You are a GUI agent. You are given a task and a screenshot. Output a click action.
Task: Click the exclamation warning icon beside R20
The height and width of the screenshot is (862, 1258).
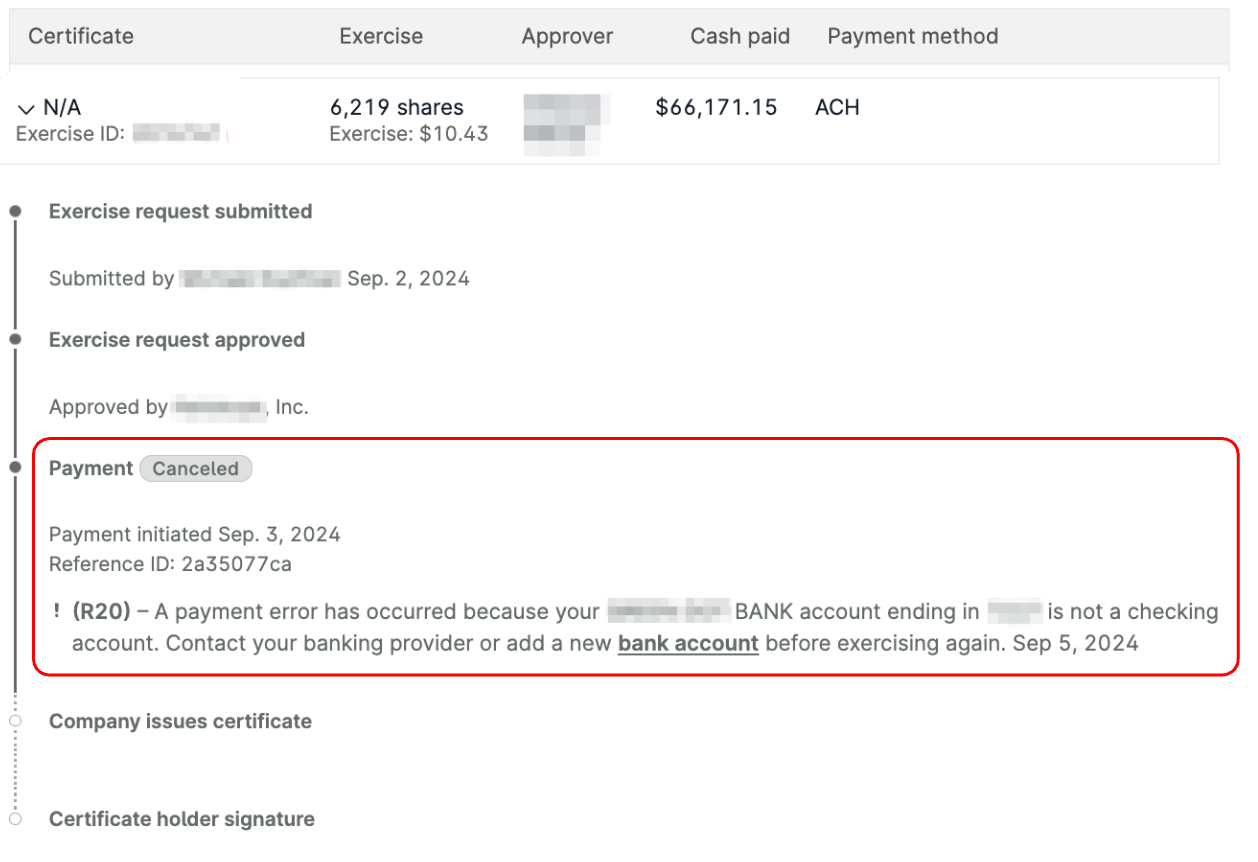57,611
